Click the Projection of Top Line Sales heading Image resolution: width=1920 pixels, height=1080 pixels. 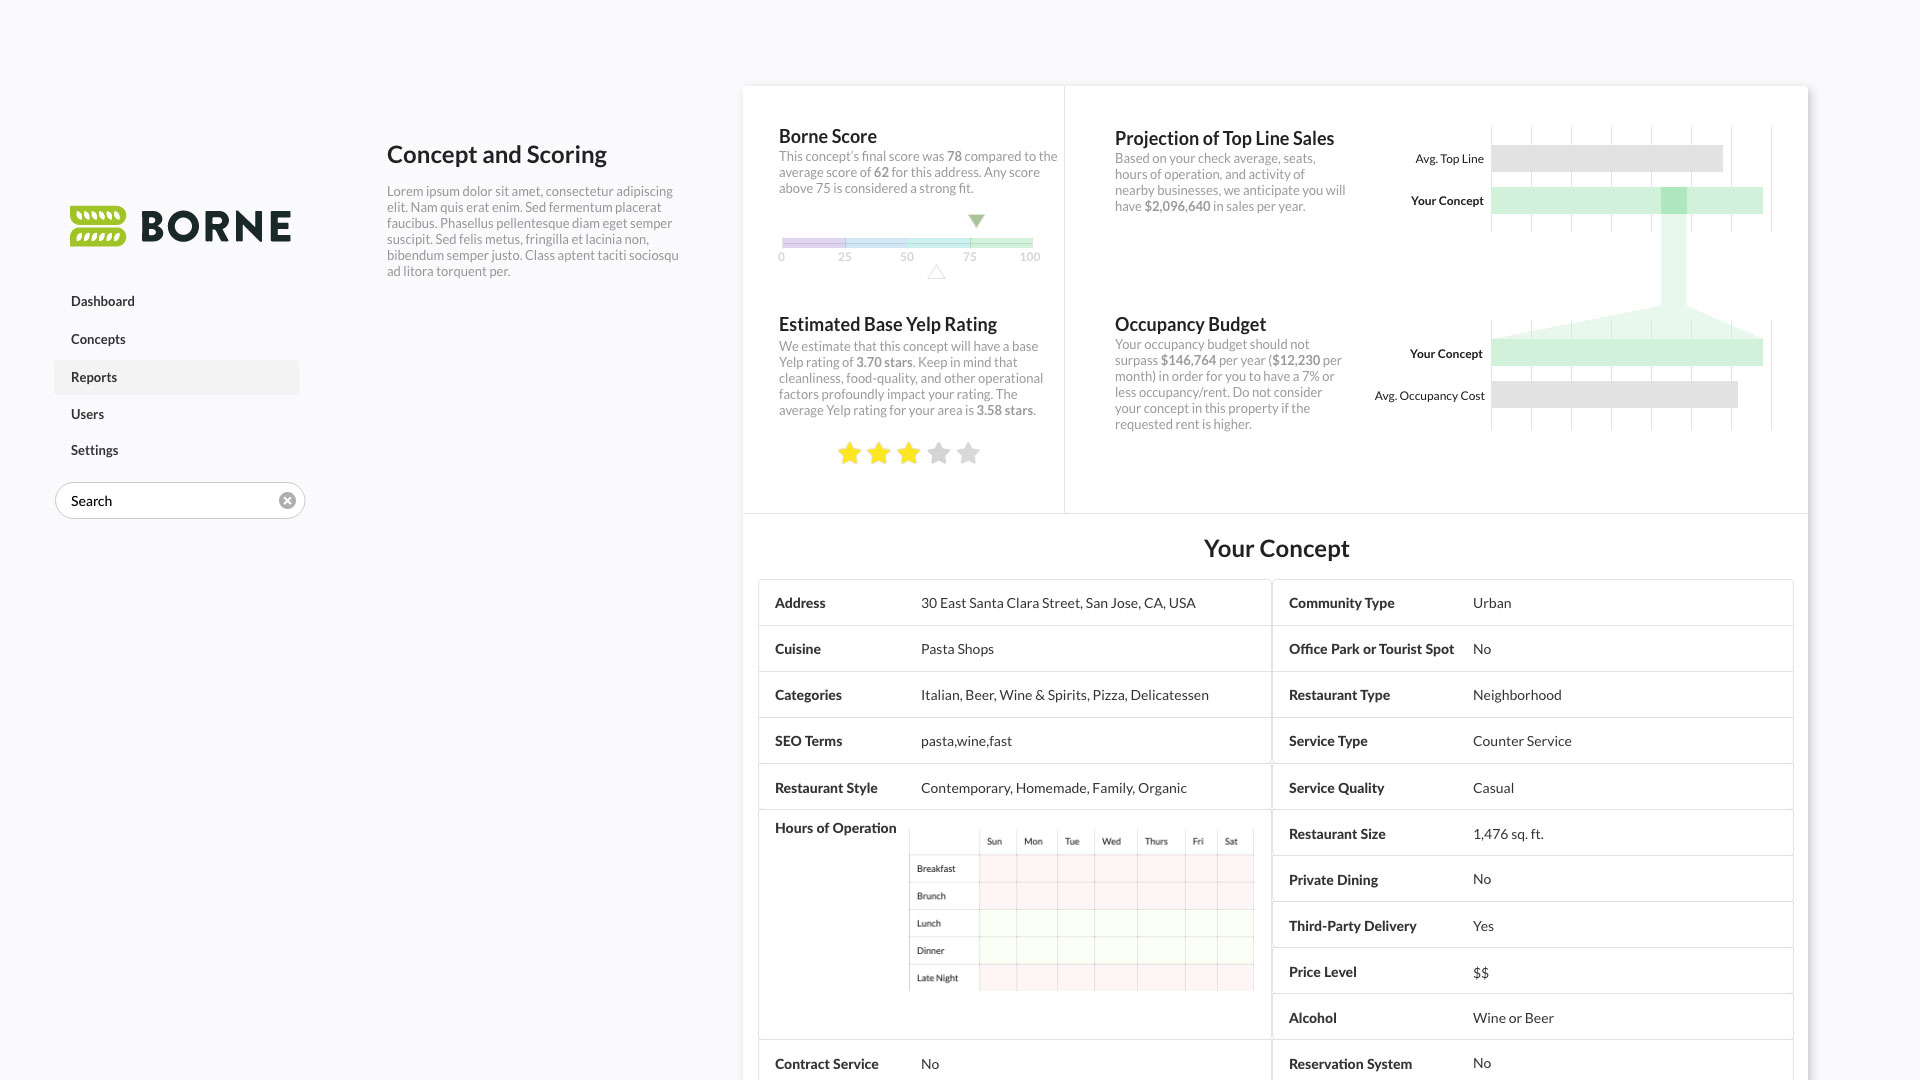1224,138
